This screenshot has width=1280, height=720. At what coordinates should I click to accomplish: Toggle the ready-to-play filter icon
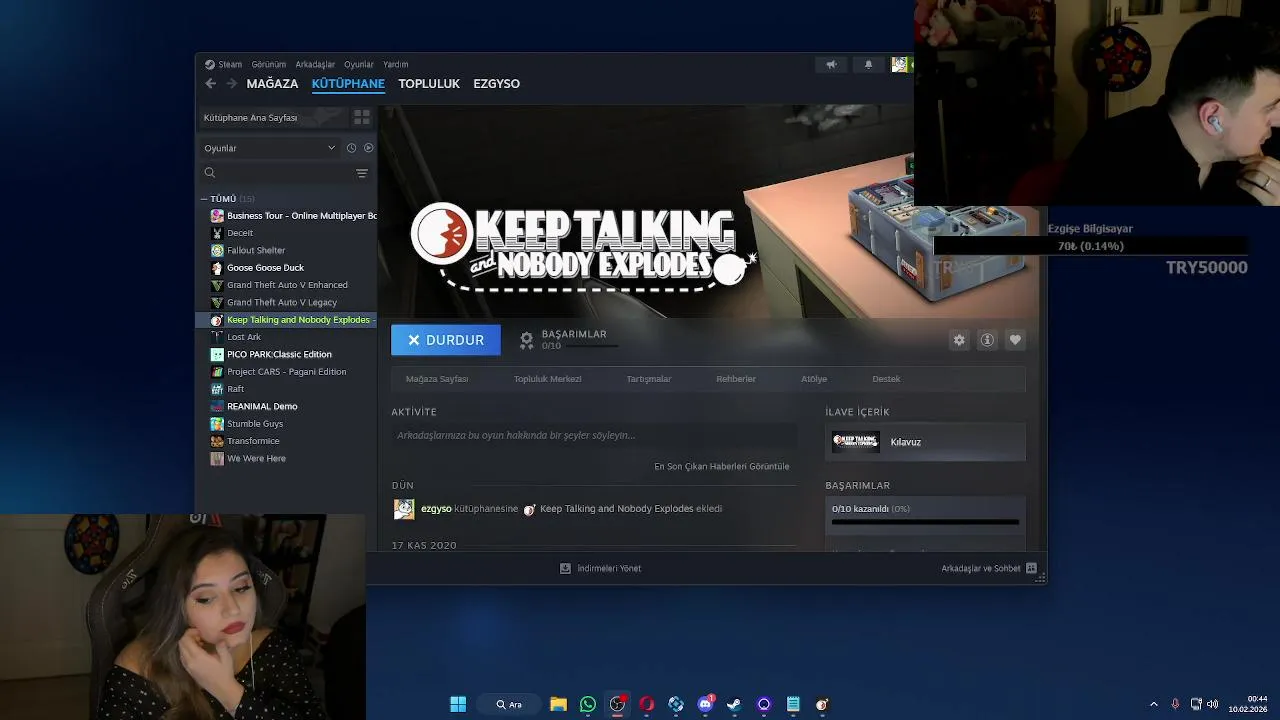click(x=368, y=148)
